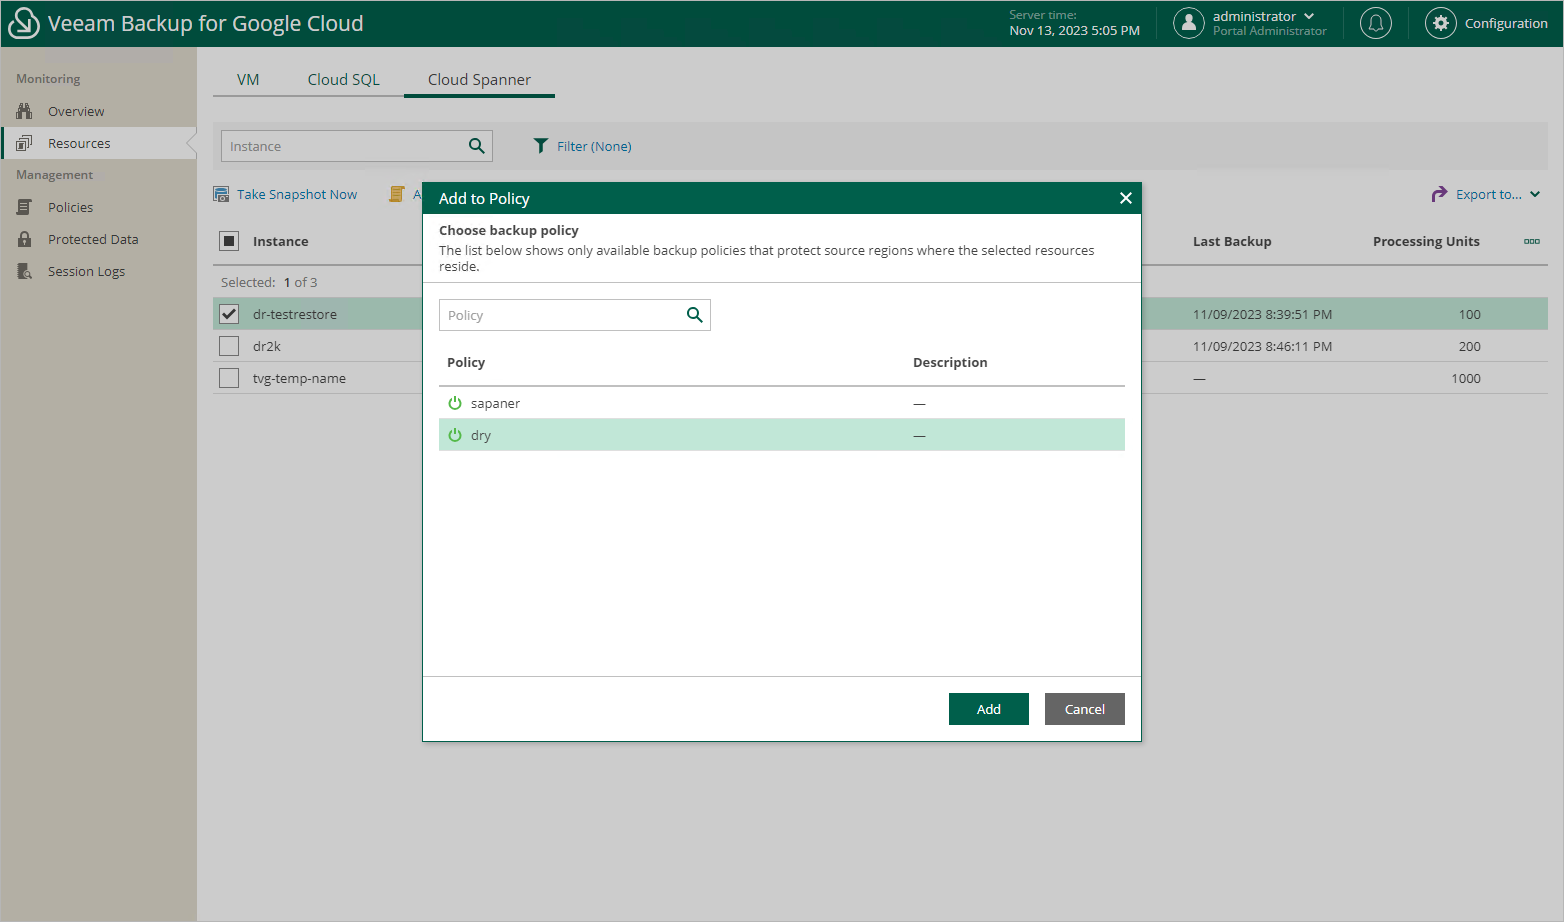The height and width of the screenshot is (922, 1564).
Task: Open Resources in the sidebar
Action: tap(99, 143)
